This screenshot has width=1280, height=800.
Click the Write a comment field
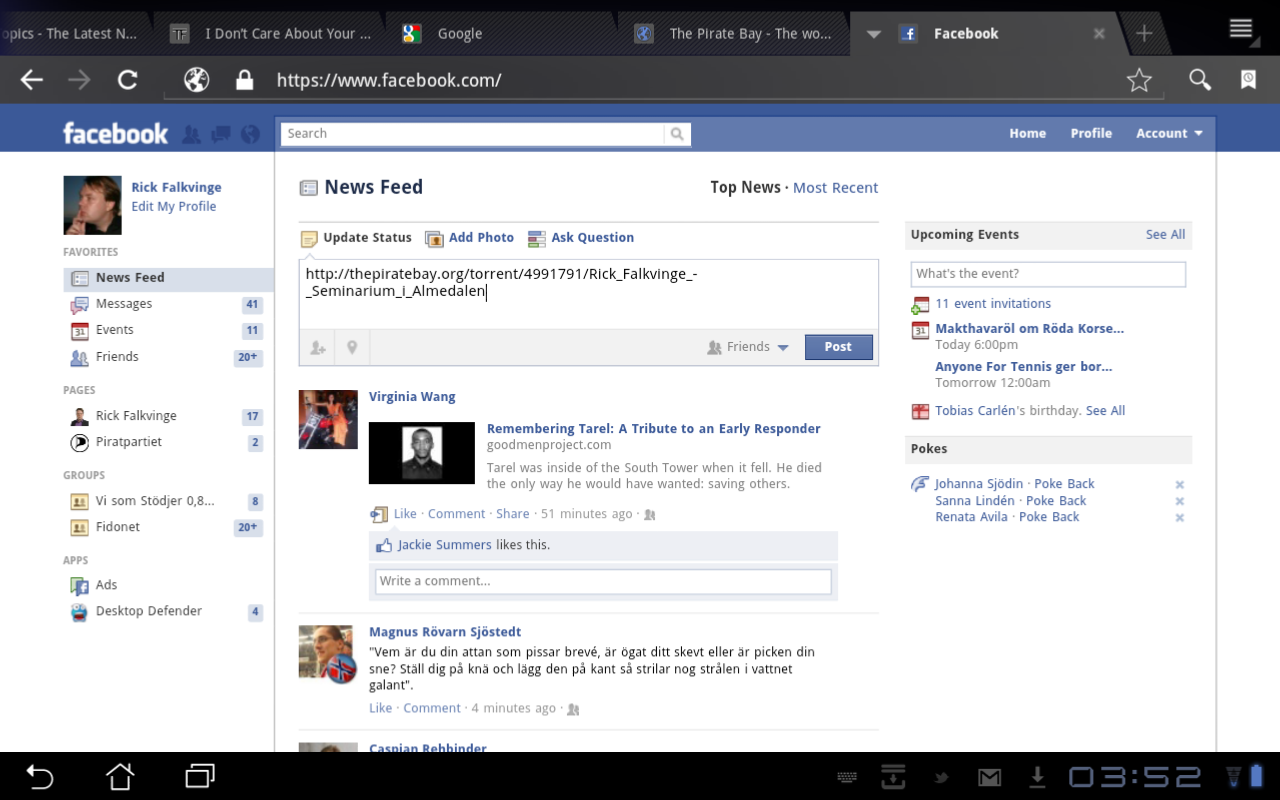coord(603,581)
